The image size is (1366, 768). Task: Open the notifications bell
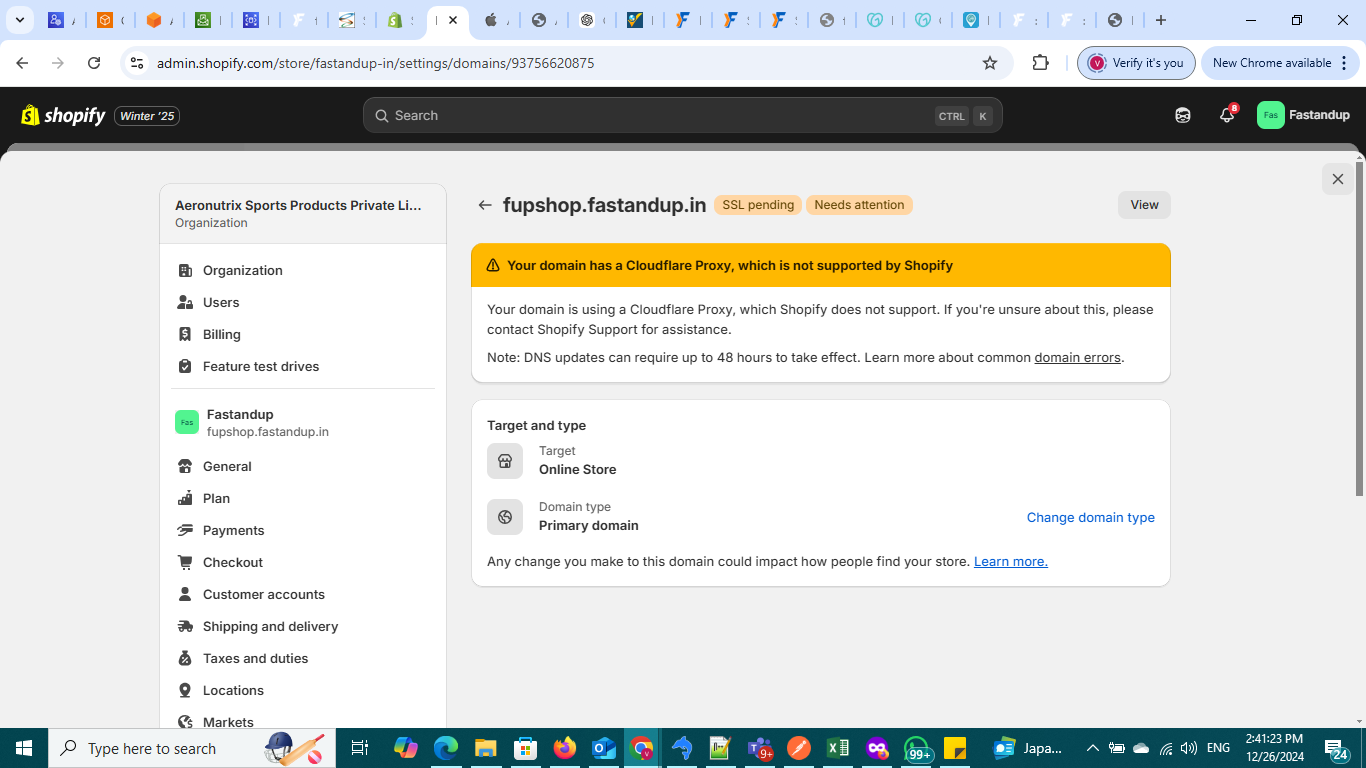click(x=1227, y=115)
